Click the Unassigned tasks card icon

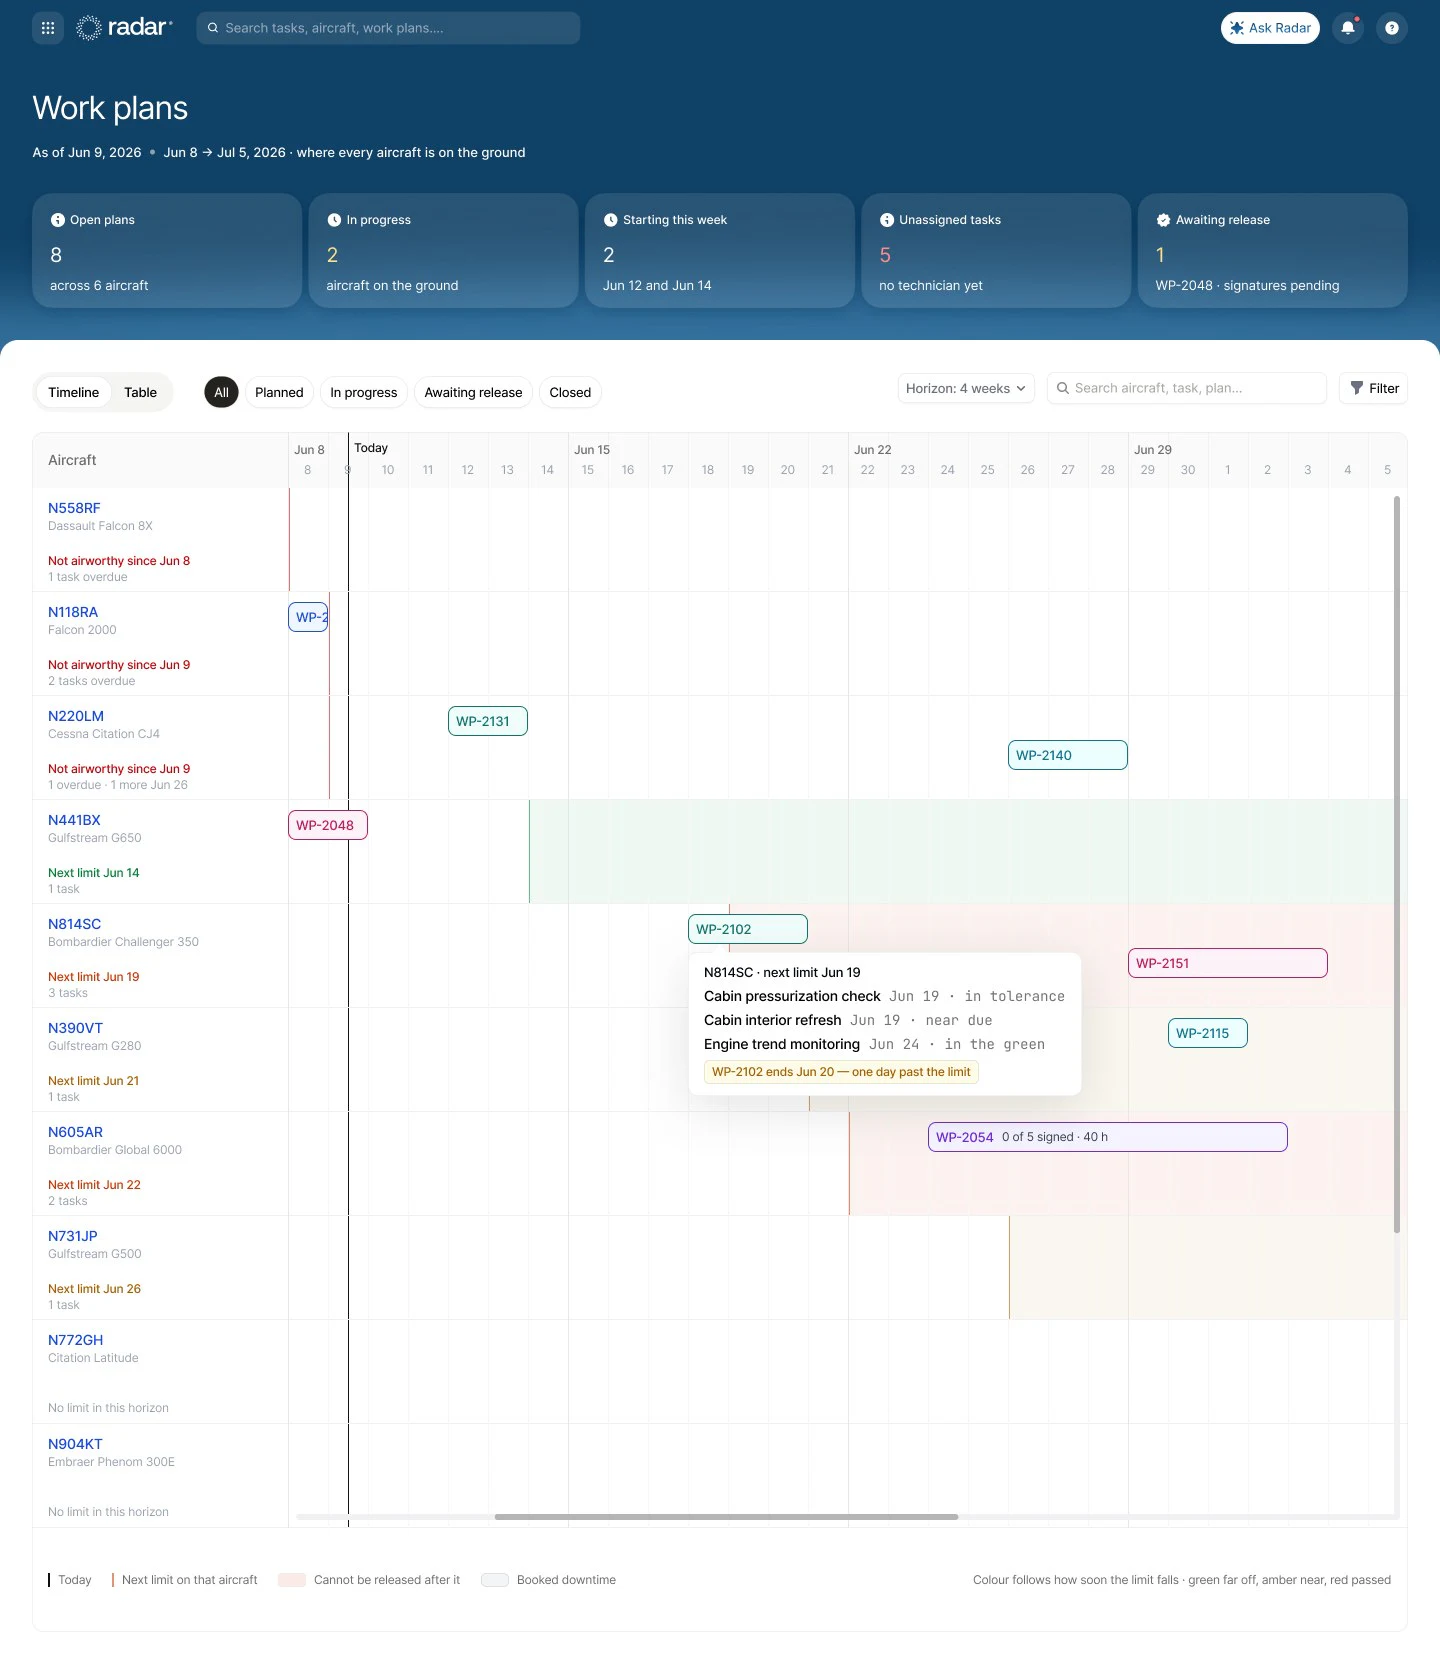point(886,220)
